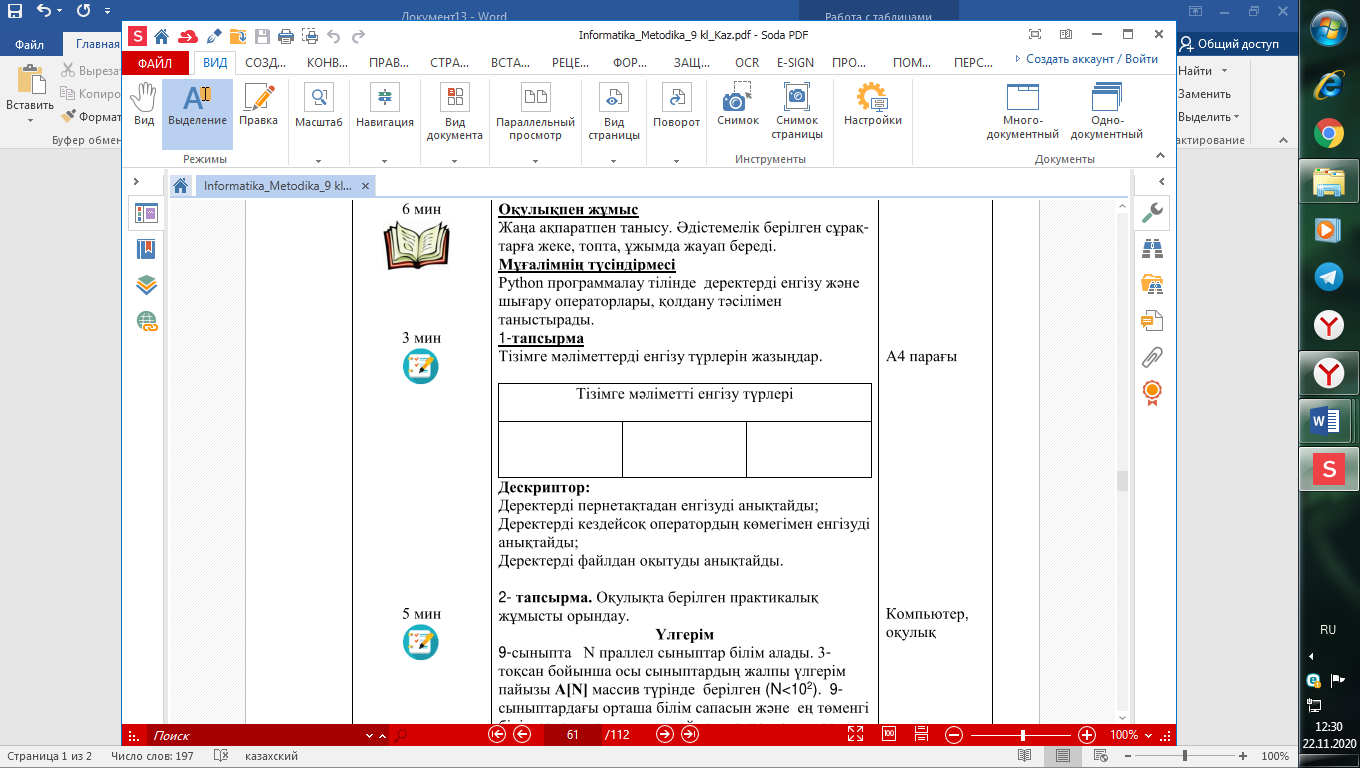Go to the next page arrow
Screen dimensions: 1360x768
point(665,735)
